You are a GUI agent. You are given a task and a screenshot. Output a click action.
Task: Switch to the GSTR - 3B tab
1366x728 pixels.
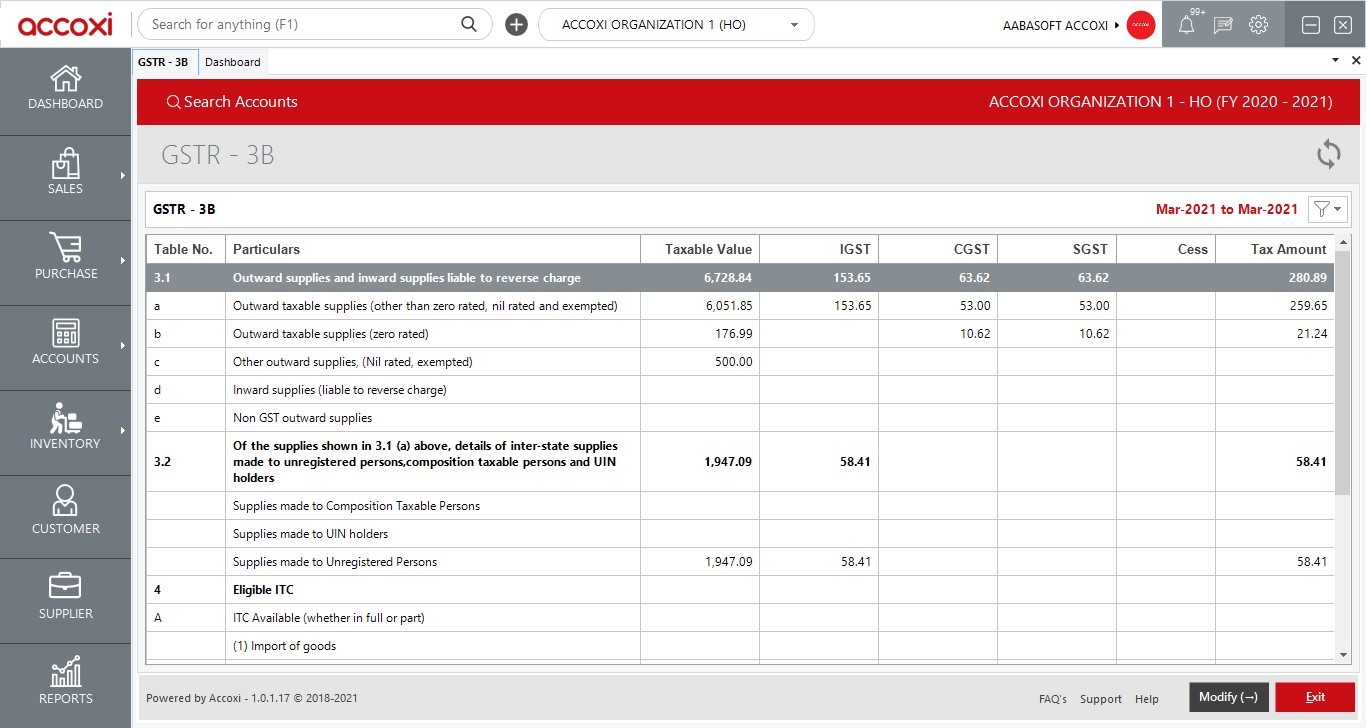[163, 62]
